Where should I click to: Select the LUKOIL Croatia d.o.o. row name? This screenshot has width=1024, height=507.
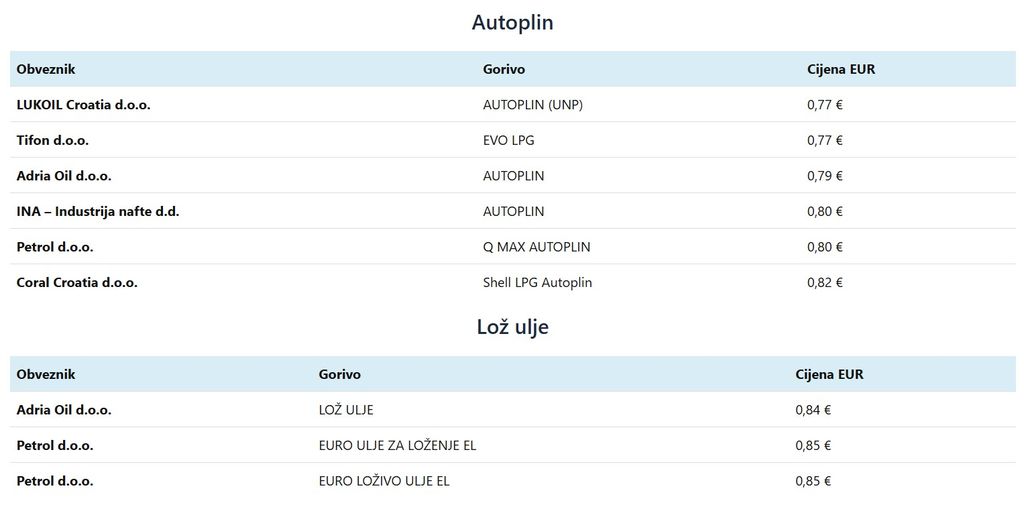84,104
